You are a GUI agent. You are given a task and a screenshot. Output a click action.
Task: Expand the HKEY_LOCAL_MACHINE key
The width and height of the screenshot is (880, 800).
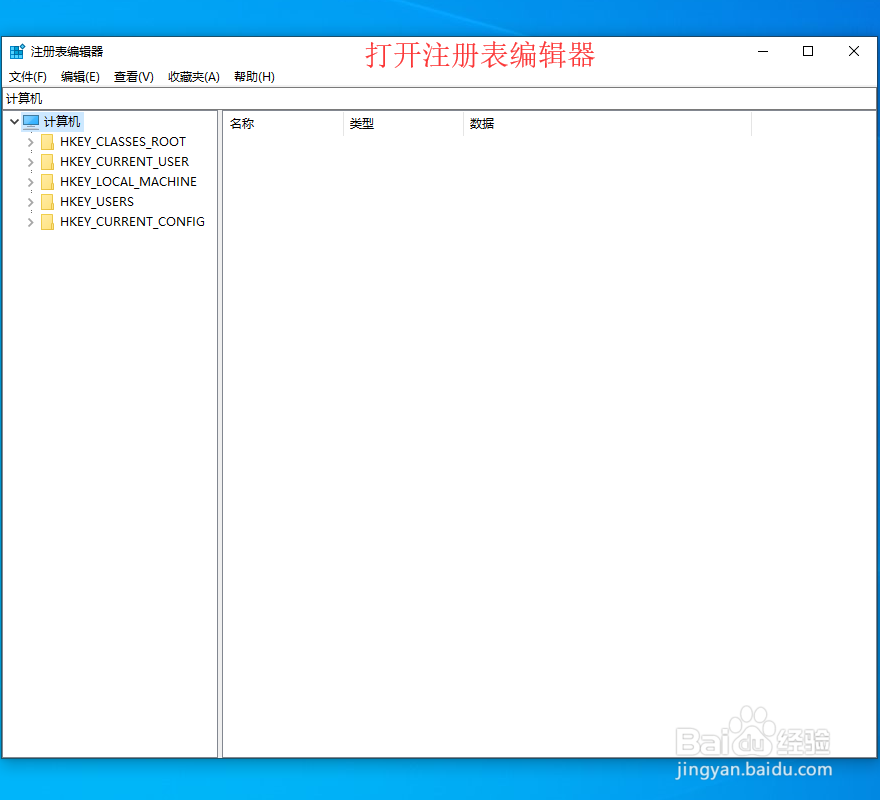[31, 182]
